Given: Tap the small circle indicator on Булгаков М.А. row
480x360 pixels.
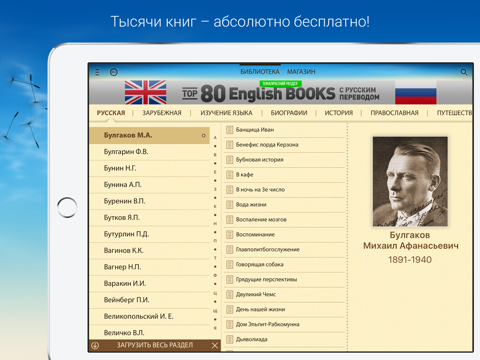Looking at the screenshot, I should 203,136.
